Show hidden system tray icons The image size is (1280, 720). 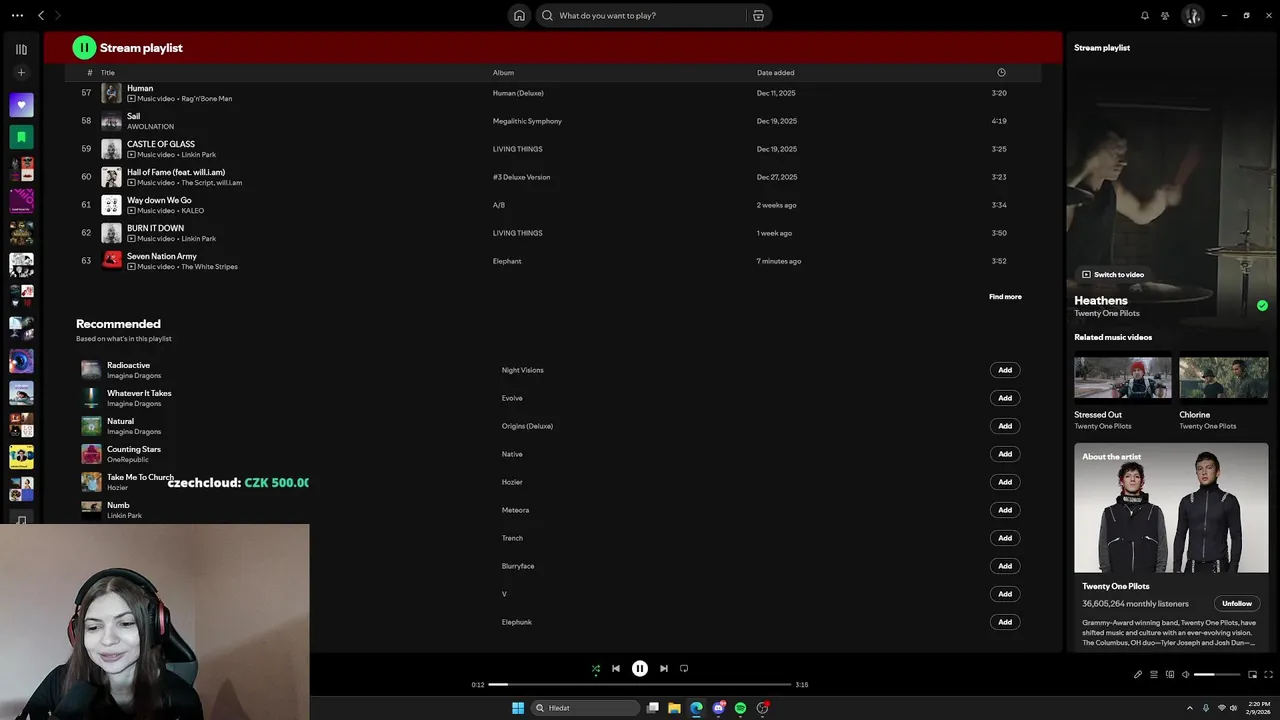(x=1192, y=708)
